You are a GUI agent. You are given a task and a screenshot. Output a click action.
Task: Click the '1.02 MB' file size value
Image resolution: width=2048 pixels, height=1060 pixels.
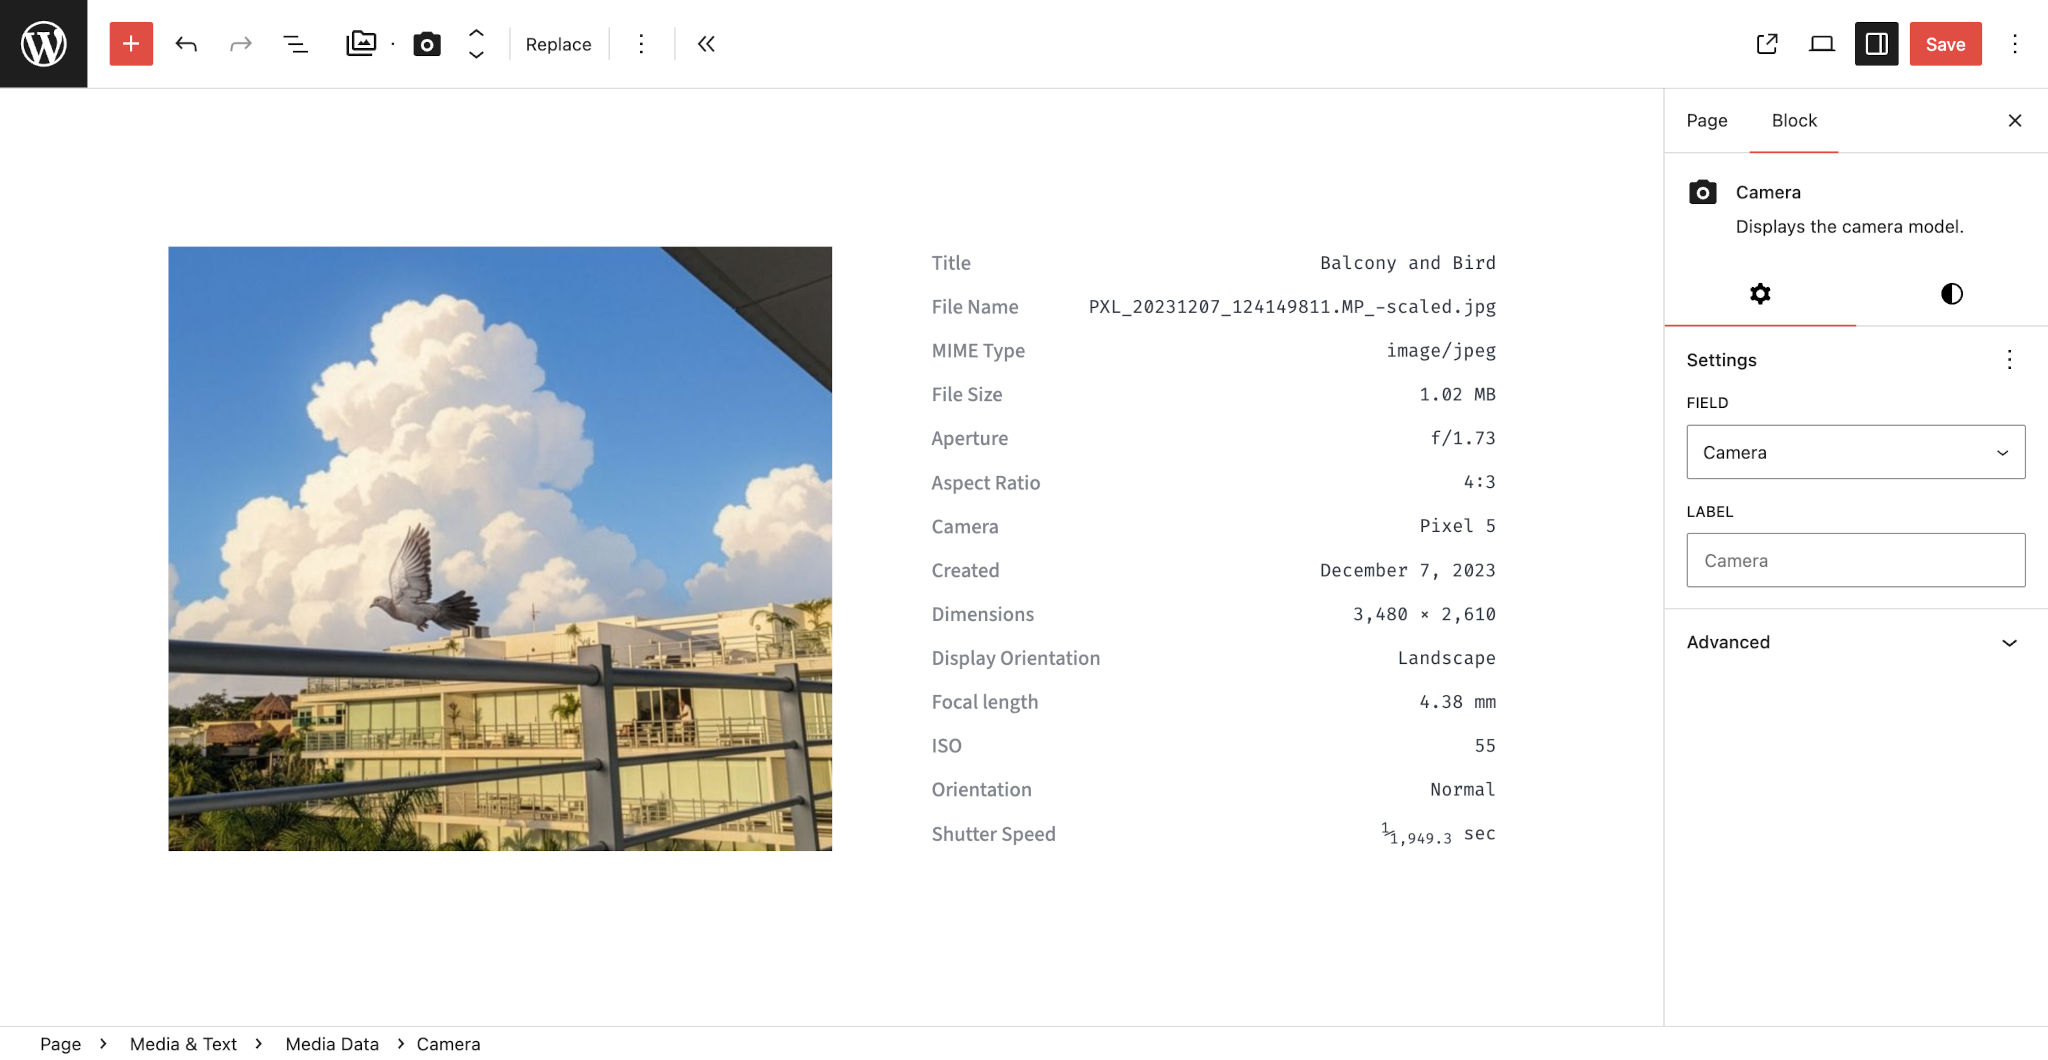point(1457,395)
